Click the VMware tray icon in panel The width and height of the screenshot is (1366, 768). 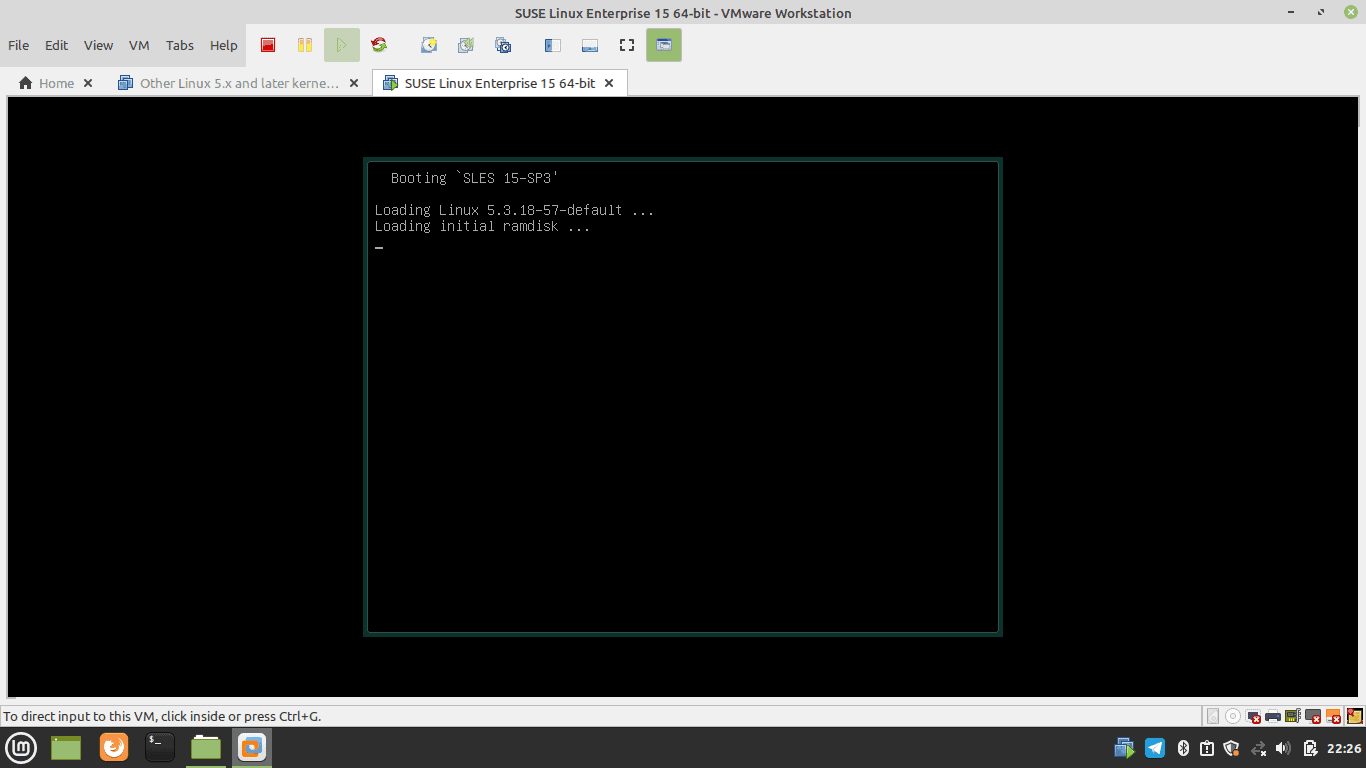[x=1125, y=748]
